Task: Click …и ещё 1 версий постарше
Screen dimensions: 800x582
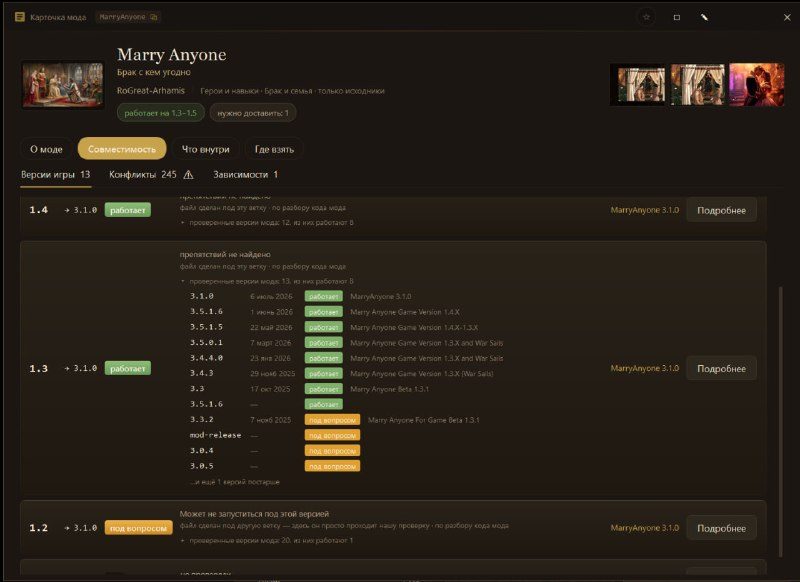Action: [235, 482]
